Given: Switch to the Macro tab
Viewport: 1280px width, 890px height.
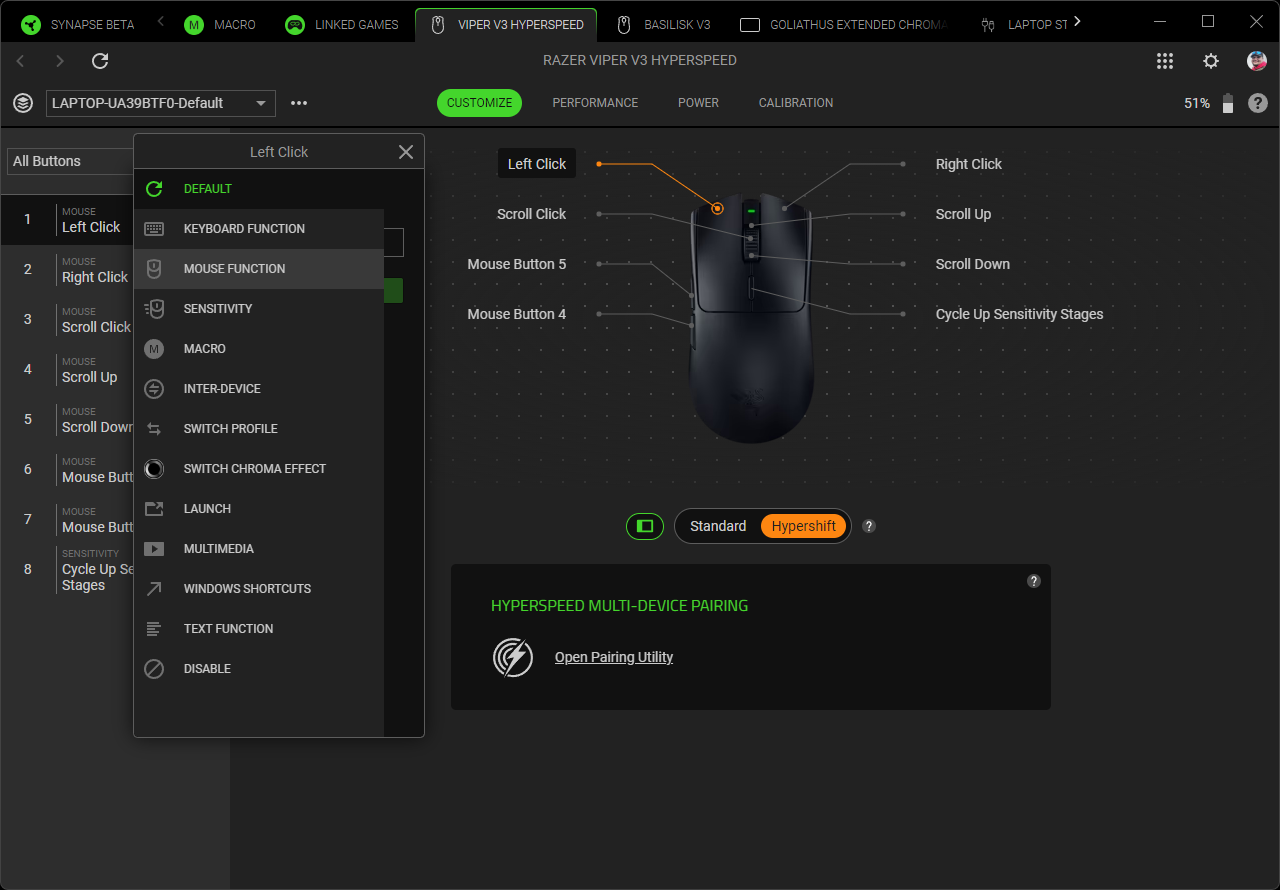Looking at the screenshot, I should pos(221,25).
